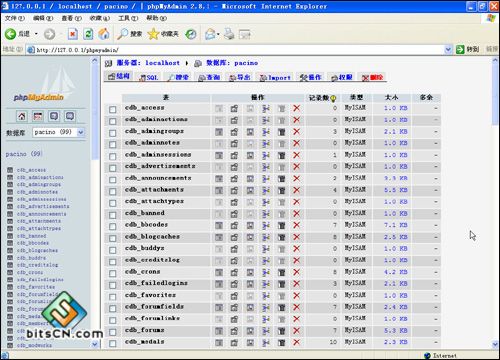The height and width of the screenshot is (360, 500).
Task: Open the Back button history dropdown arrow
Action: coord(36,34)
